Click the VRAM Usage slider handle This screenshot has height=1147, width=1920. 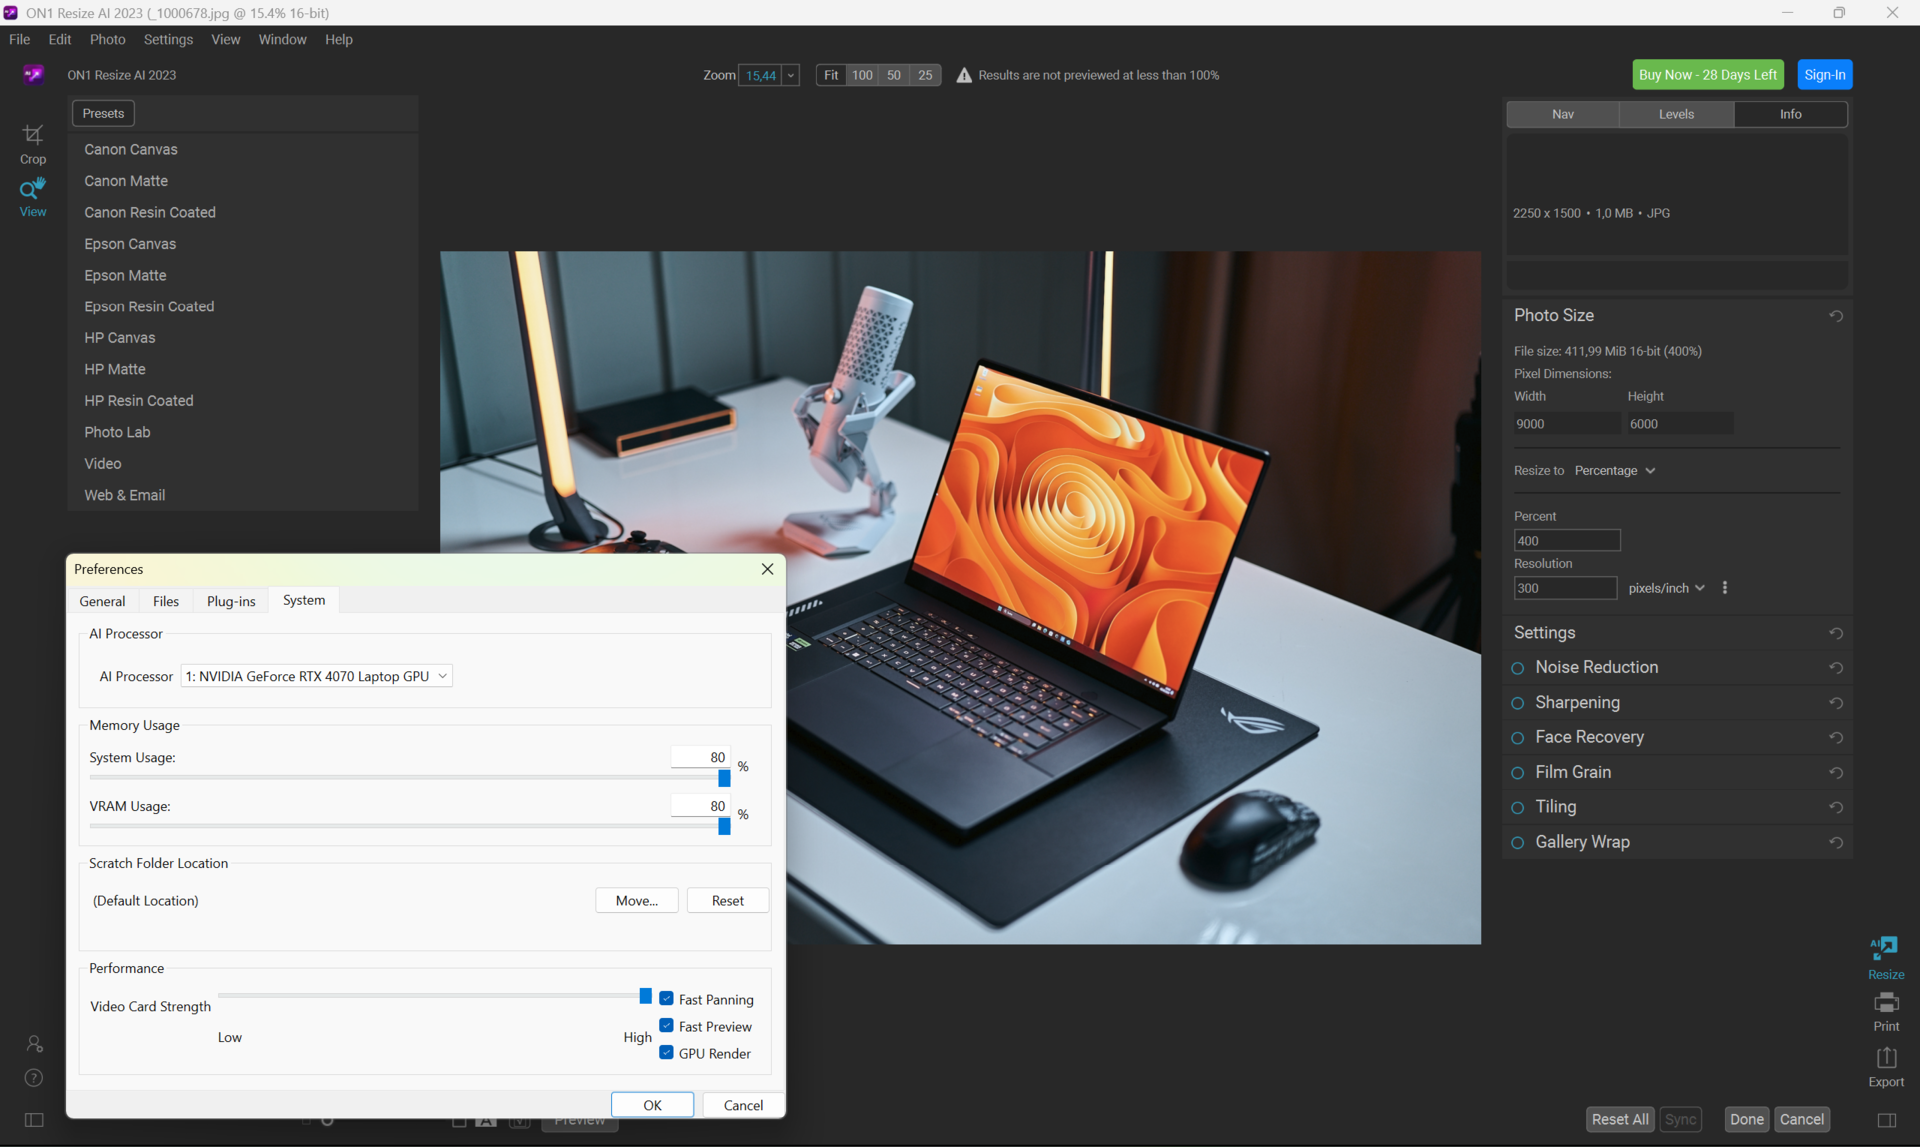(724, 826)
